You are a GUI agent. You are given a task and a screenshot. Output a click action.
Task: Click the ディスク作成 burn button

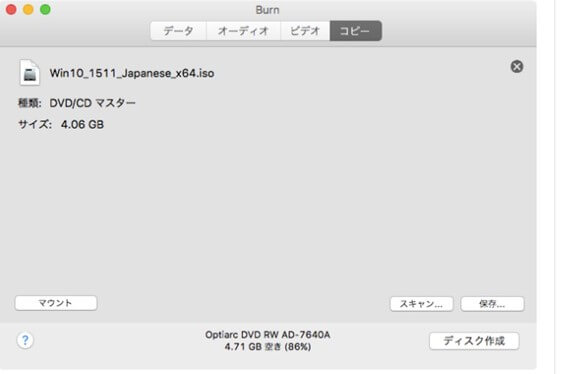pos(474,341)
